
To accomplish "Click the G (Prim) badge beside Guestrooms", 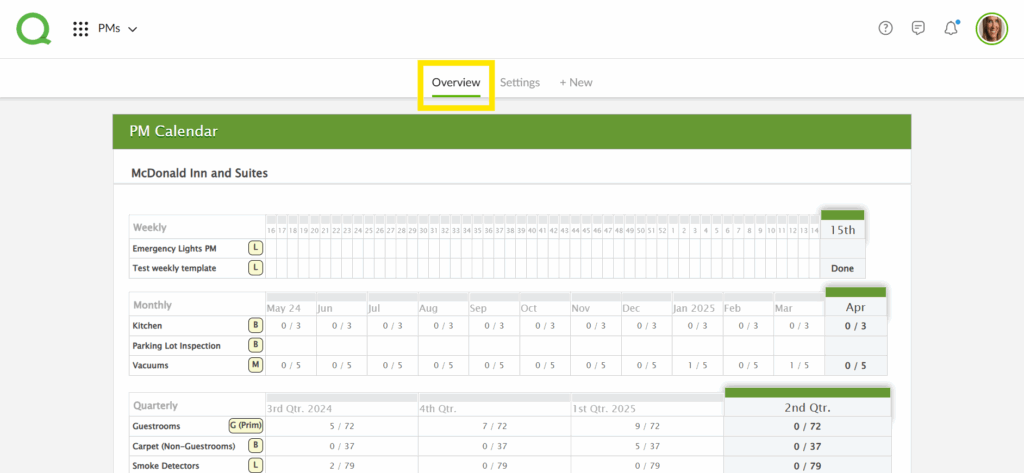I will tap(245, 425).
